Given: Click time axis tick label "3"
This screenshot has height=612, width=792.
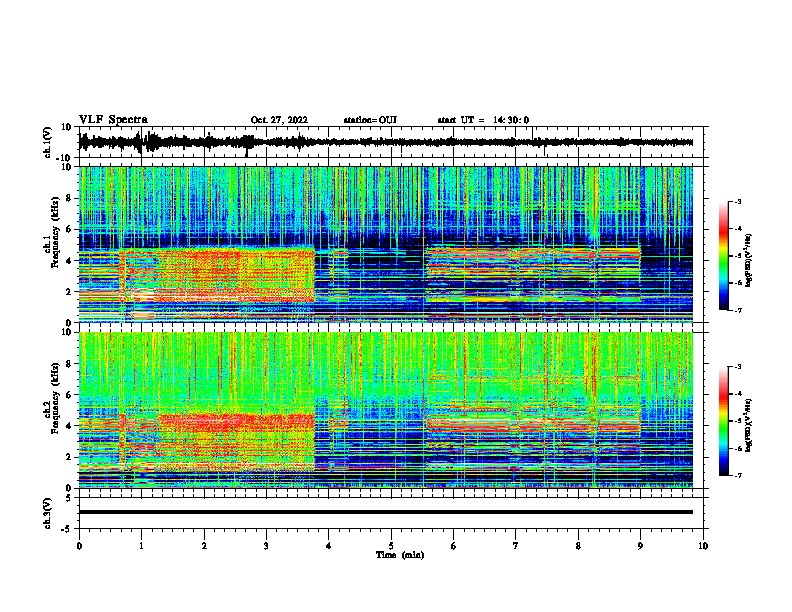Looking at the screenshot, I should pos(266,546).
